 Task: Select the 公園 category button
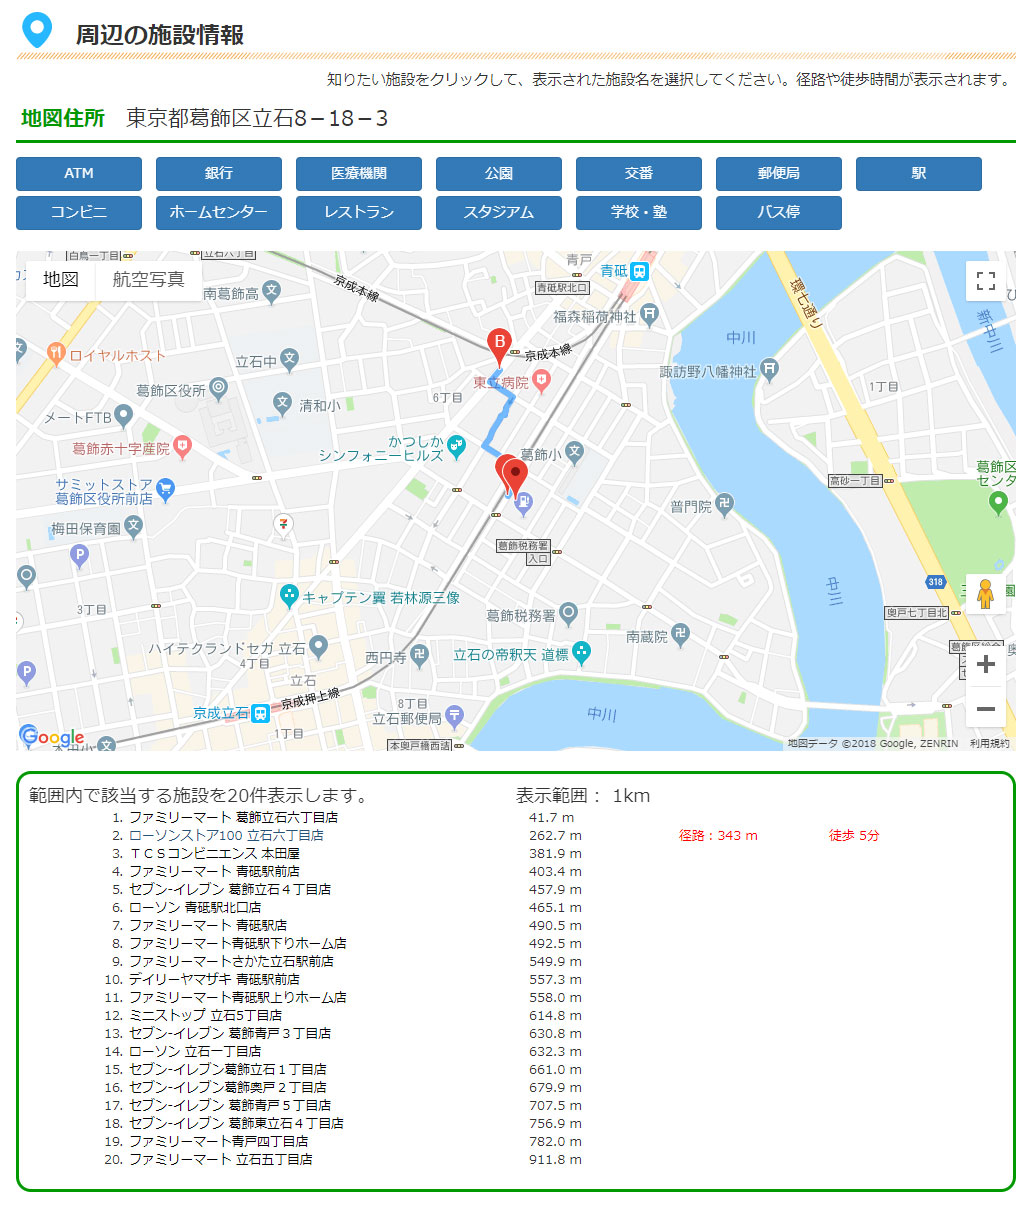coord(498,173)
